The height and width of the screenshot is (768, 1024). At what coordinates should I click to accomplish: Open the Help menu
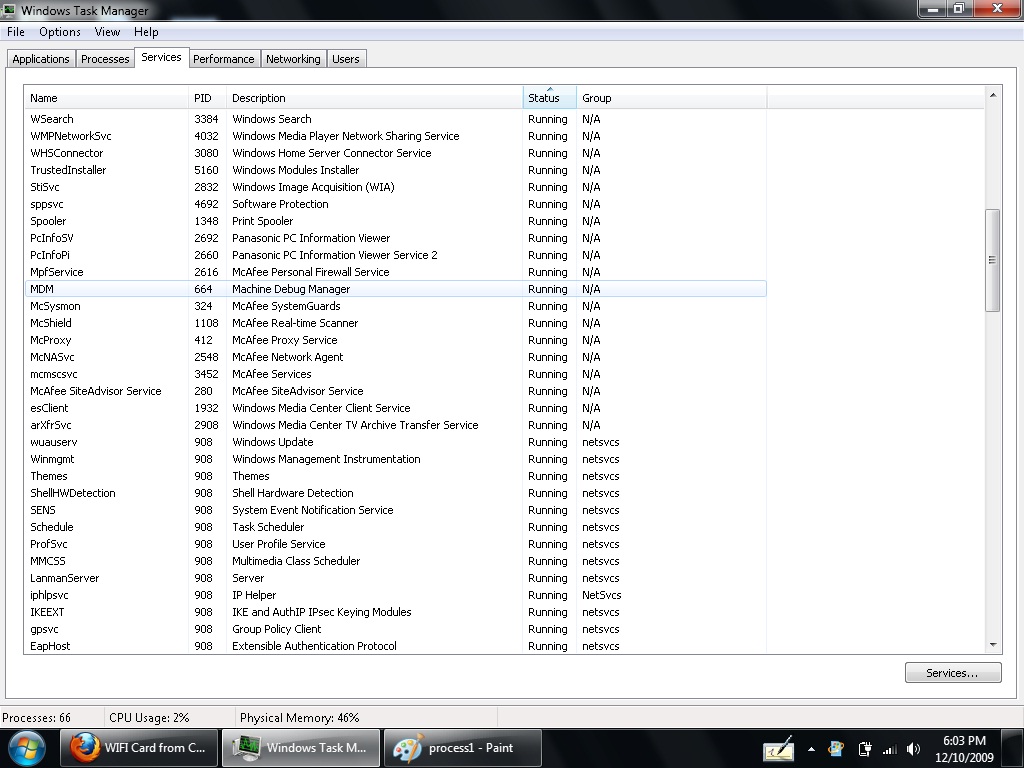pyautogui.click(x=146, y=32)
